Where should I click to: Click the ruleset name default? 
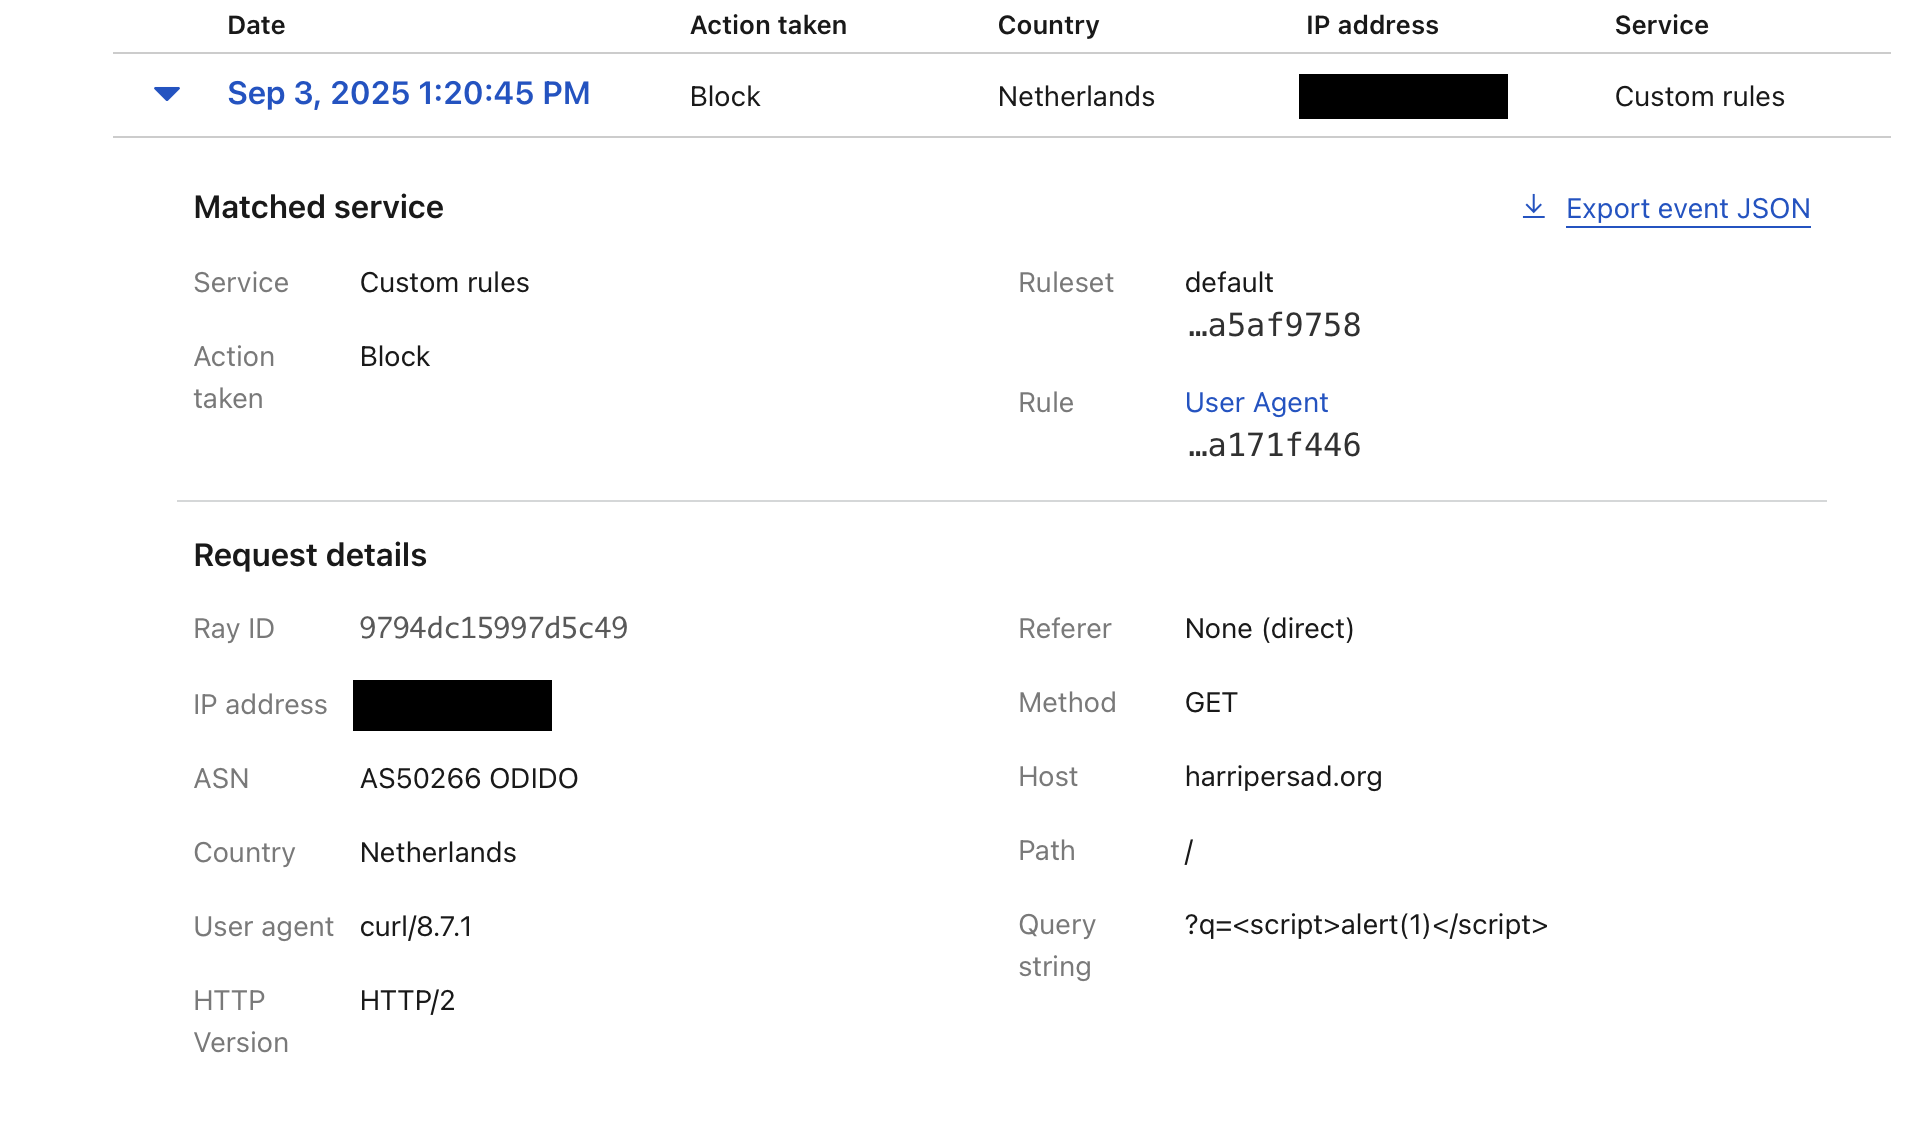[x=1229, y=282]
